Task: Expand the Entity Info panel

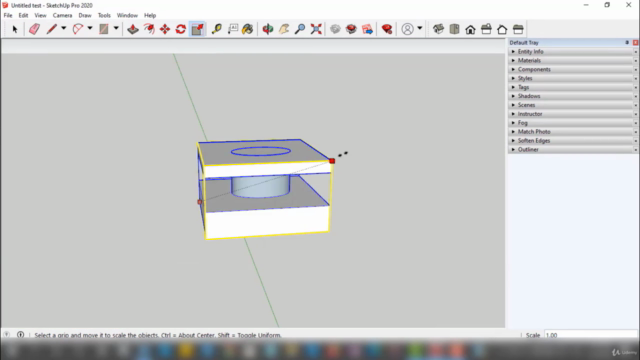Action: [x=573, y=51]
